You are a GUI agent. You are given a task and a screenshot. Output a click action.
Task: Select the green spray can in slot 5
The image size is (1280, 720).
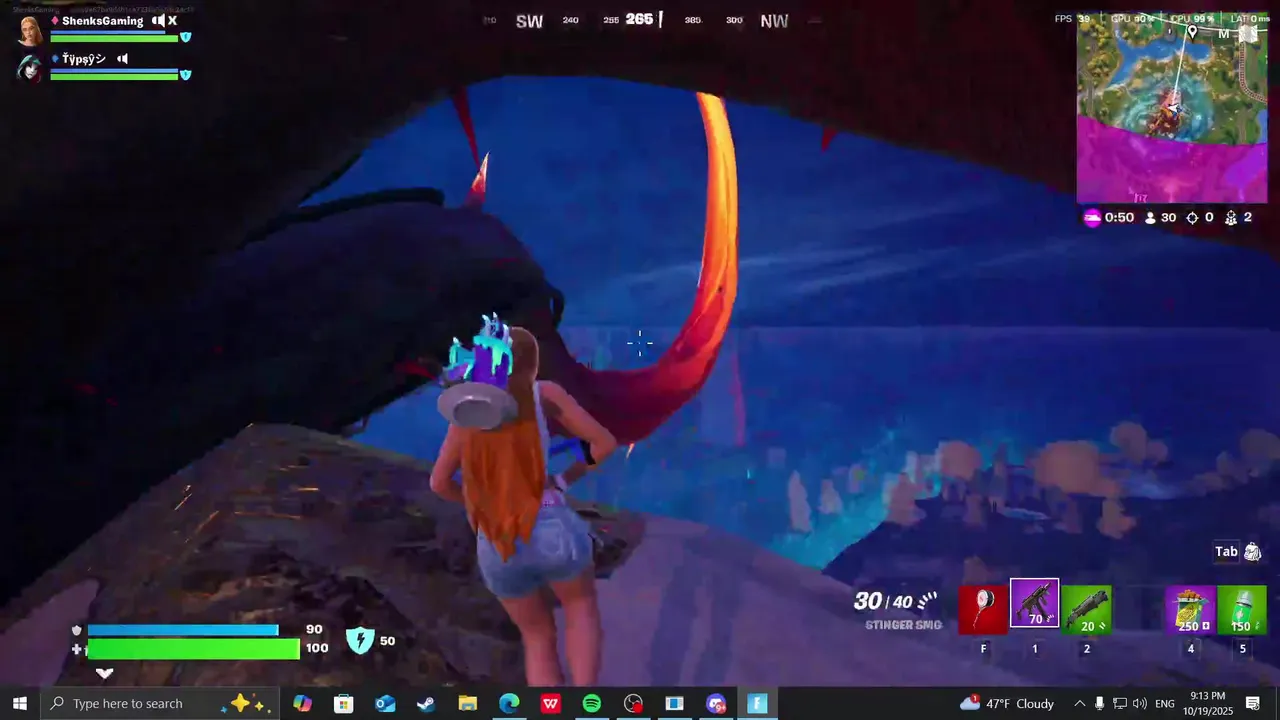pyautogui.click(x=1242, y=610)
